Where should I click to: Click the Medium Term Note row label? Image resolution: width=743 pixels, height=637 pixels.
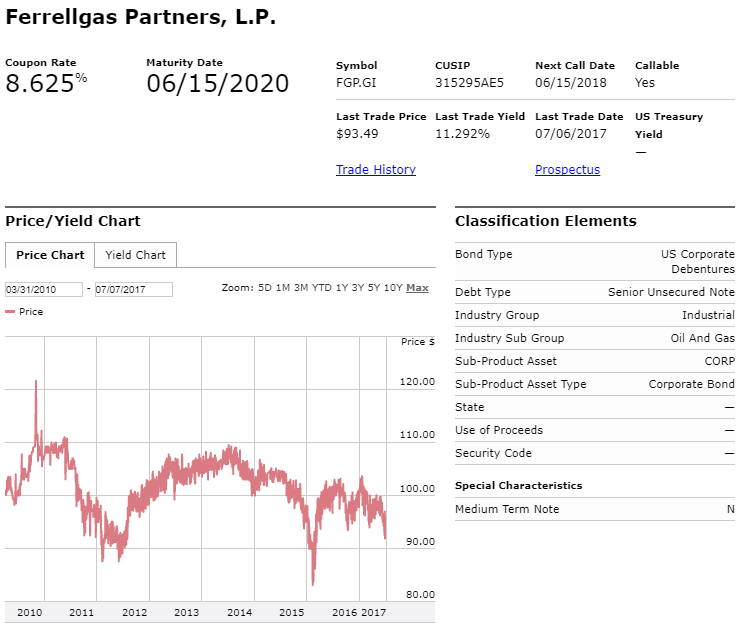[x=507, y=509]
